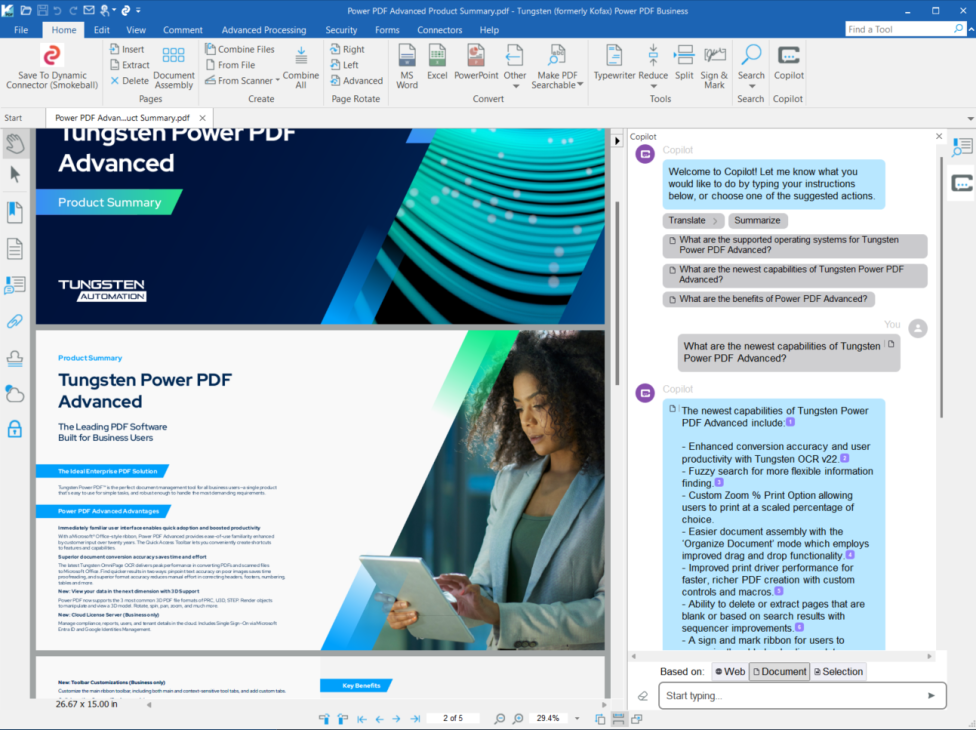
Task: Click the Translate suggested action in Copilot
Action: 691,219
